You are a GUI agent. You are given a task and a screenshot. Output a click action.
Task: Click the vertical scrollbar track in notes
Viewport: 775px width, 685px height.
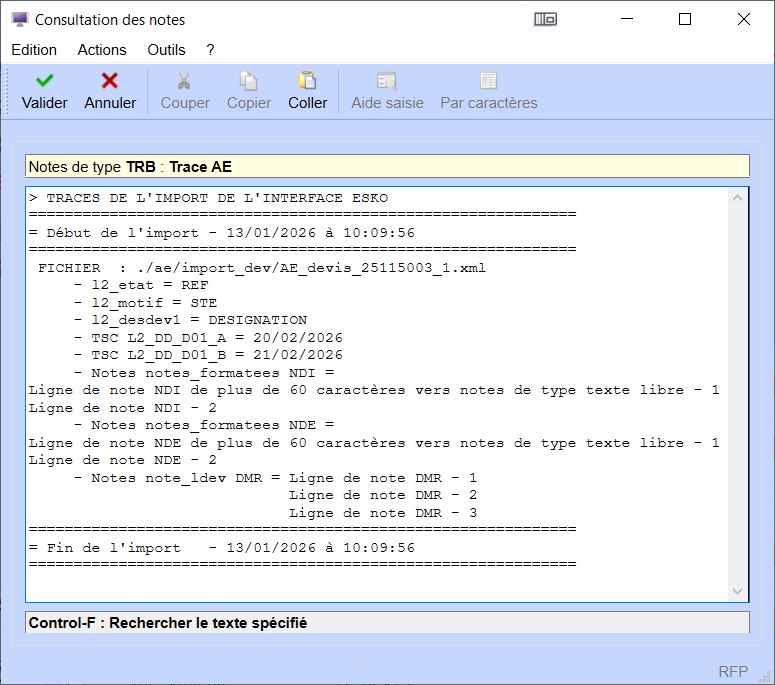(x=738, y=400)
